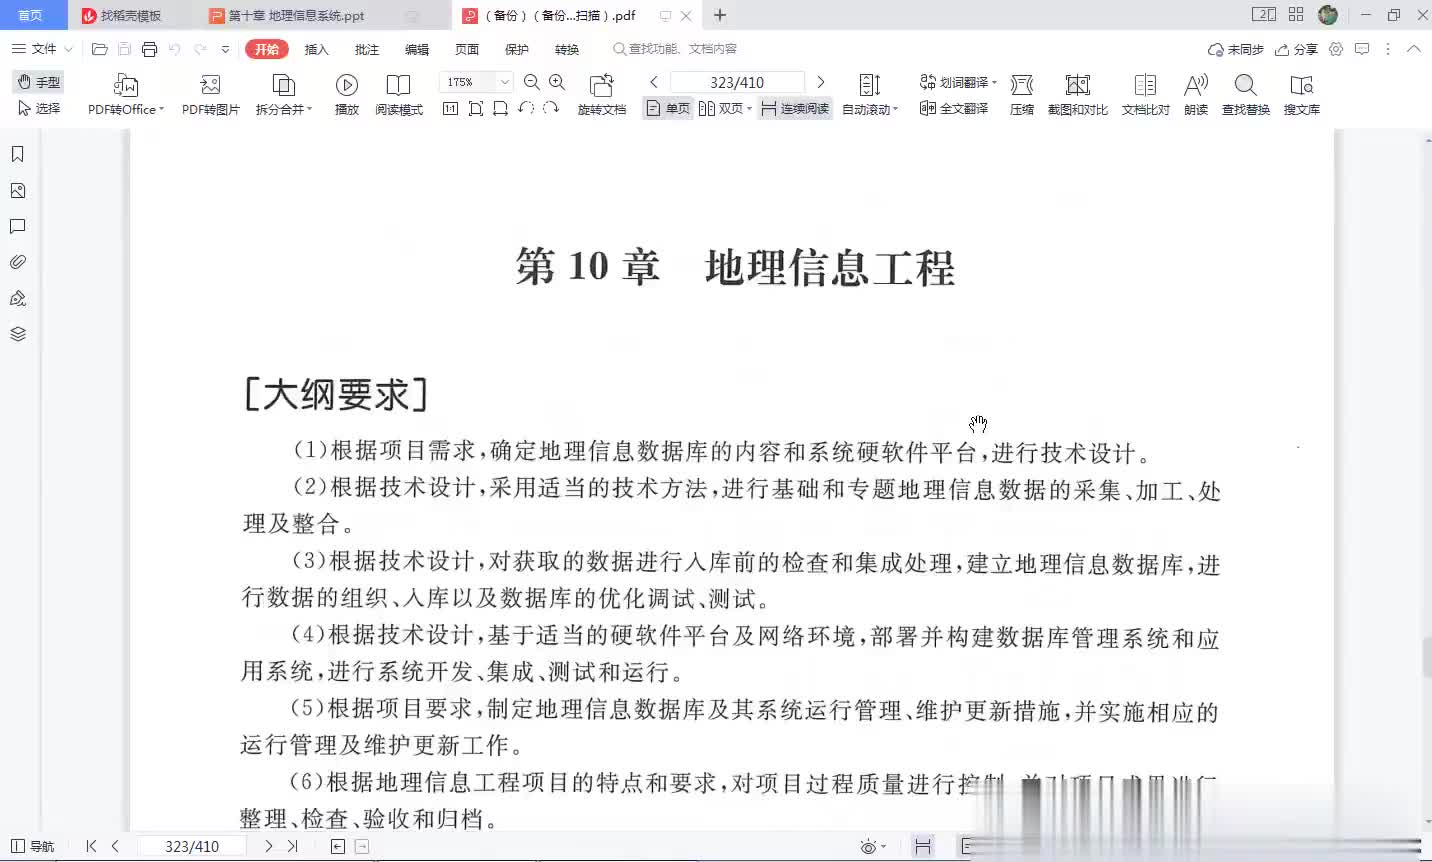1432x862 pixels.
Task: Expand the 175% zoom level dropdown
Action: pos(505,82)
